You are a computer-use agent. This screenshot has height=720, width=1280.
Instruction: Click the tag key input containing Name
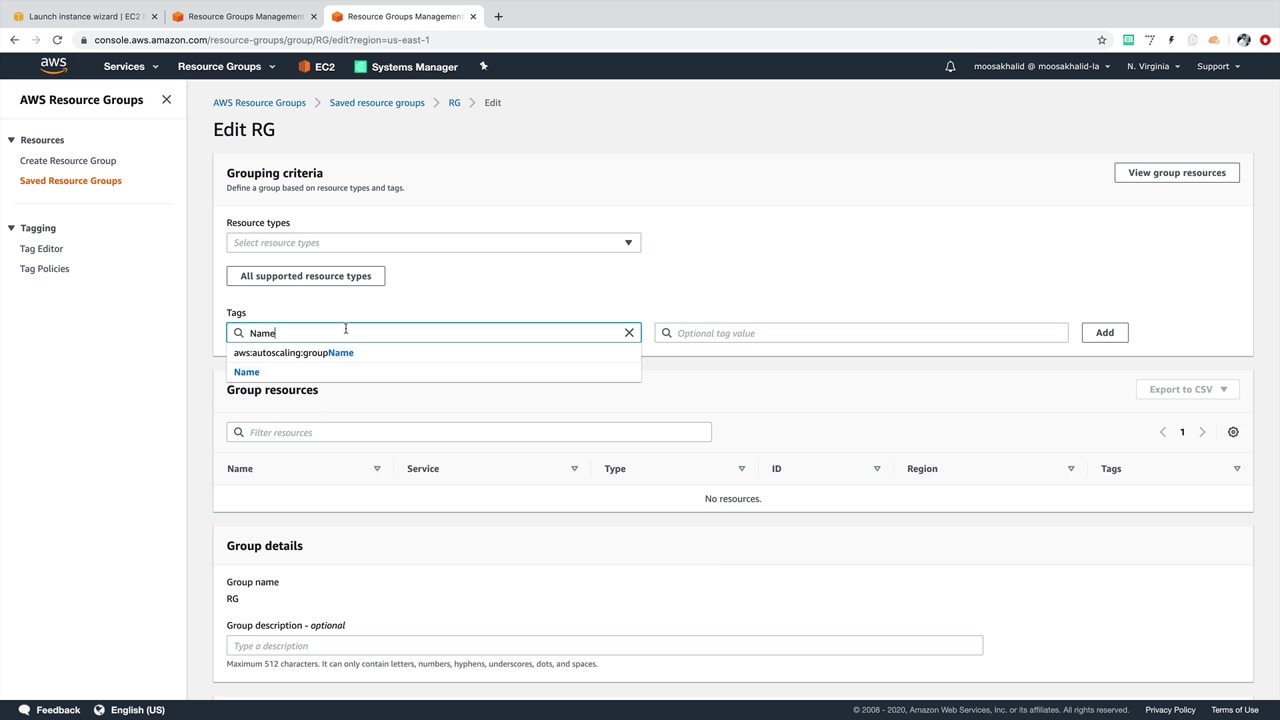[433, 333]
